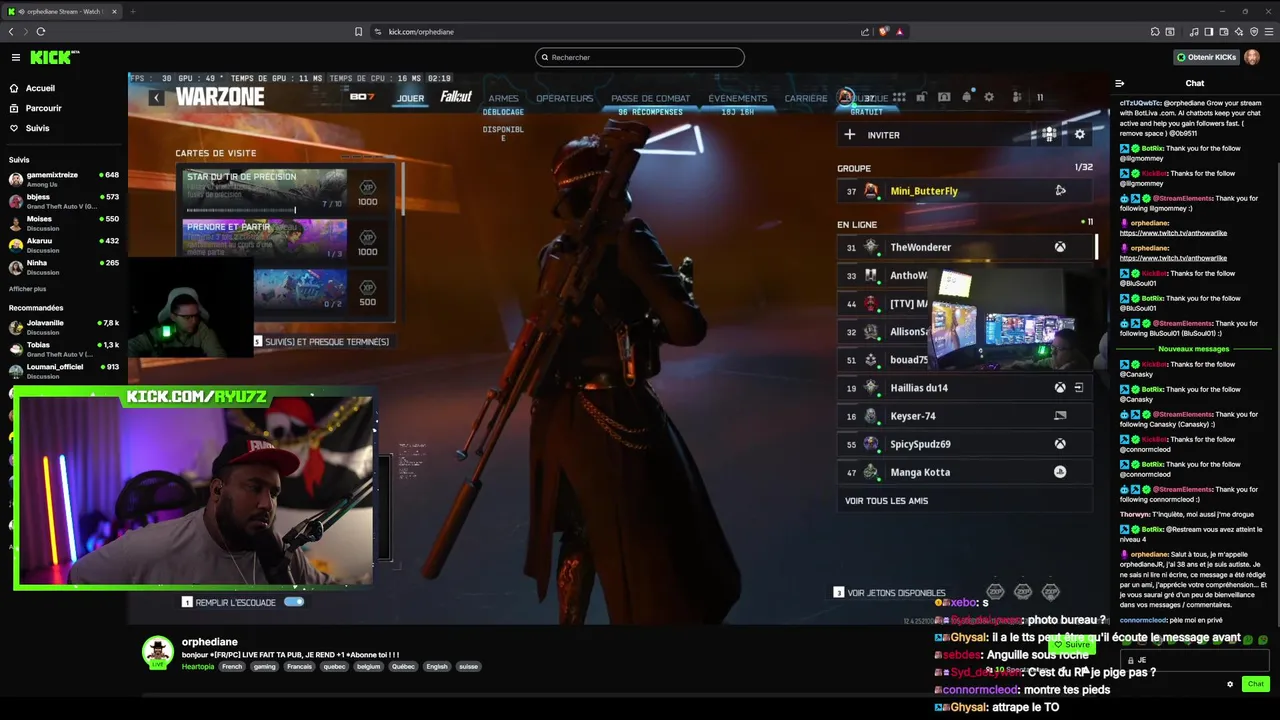Open a new browser tab
Screen dimensions: 1280x720
tap(132, 11)
